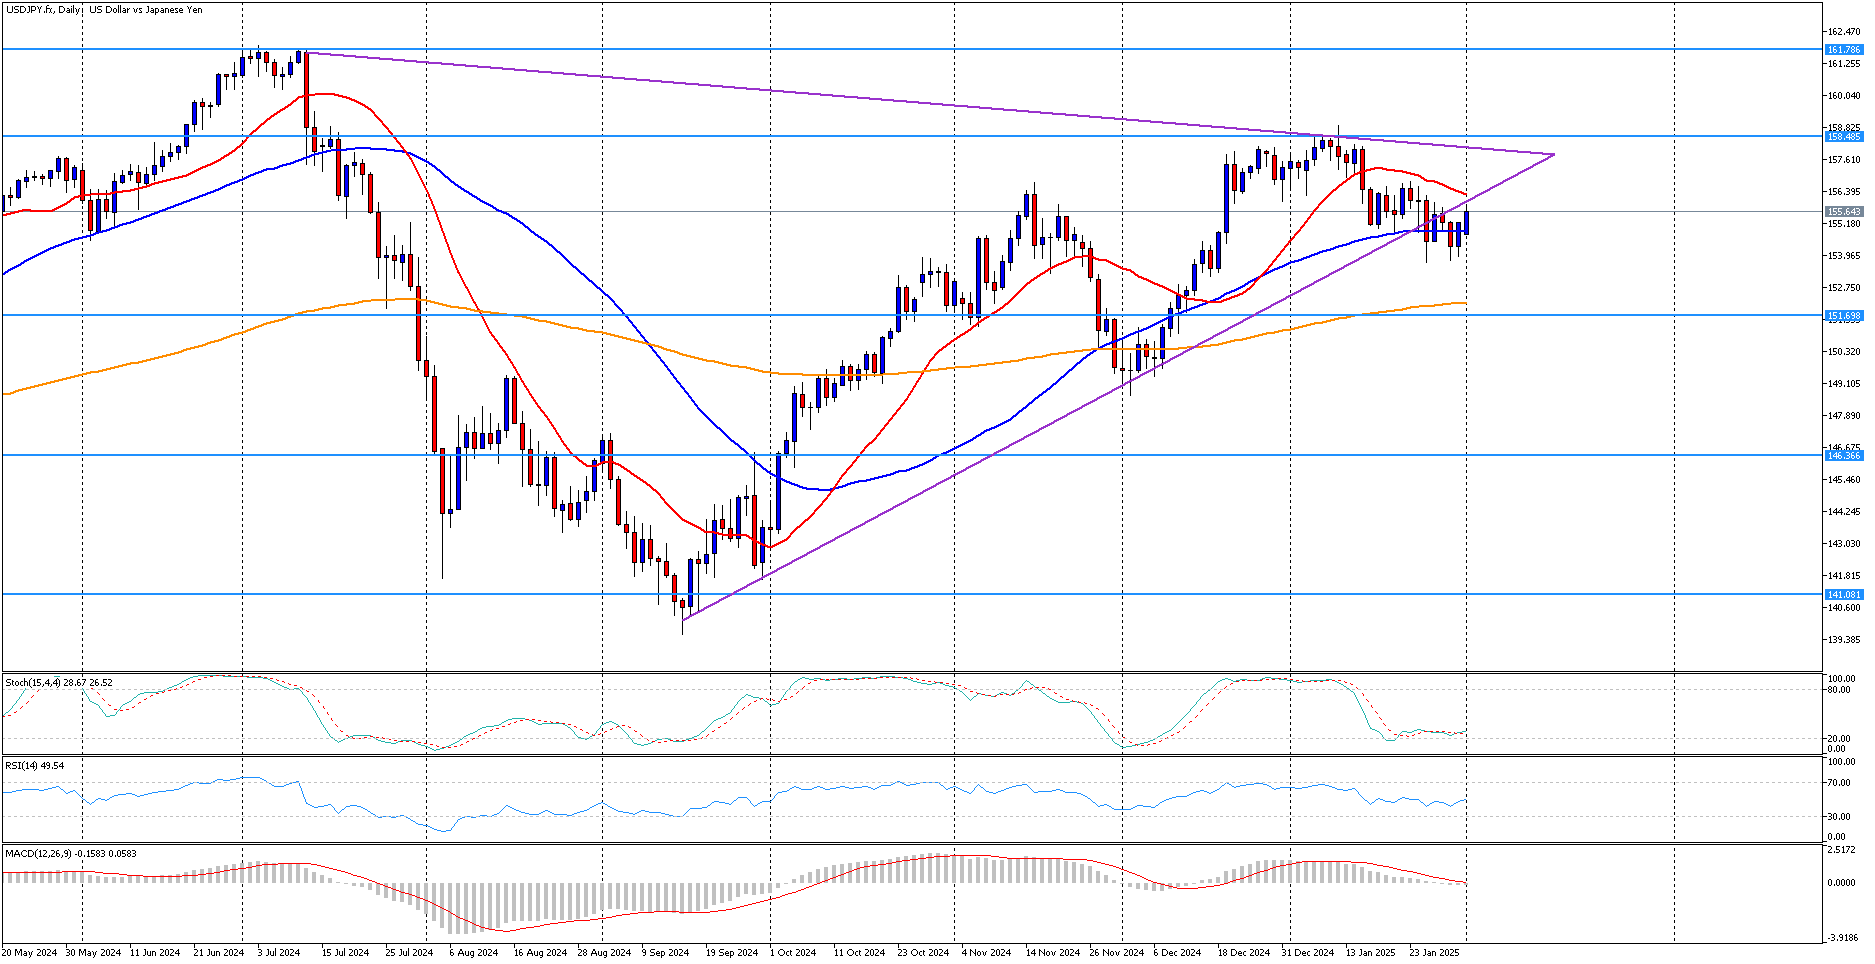The width and height of the screenshot is (1875, 964).
Task: Click the 1 Oct 2024 date label
Action: coord(793,952)
